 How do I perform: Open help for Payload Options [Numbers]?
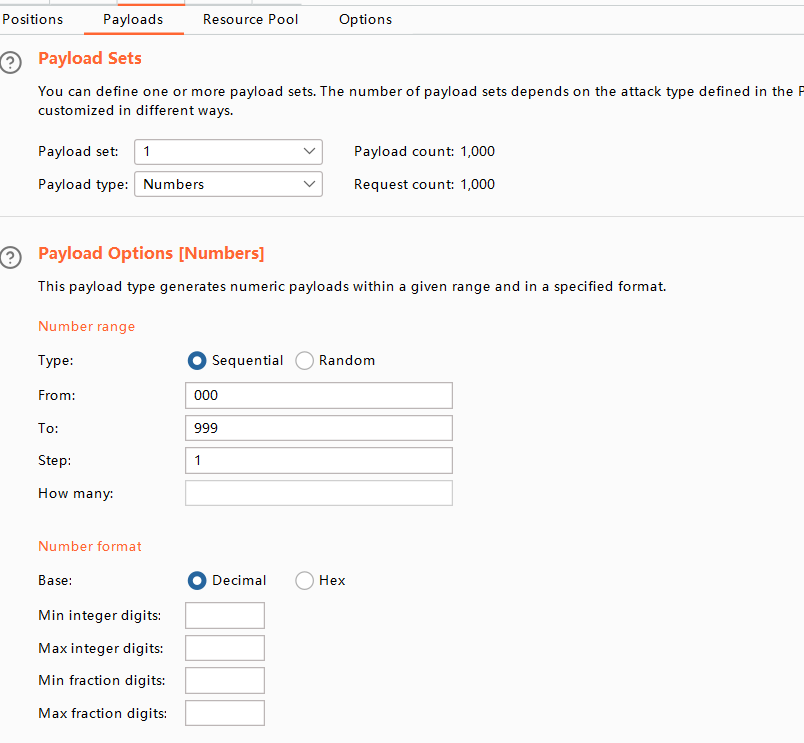[11, 258]
